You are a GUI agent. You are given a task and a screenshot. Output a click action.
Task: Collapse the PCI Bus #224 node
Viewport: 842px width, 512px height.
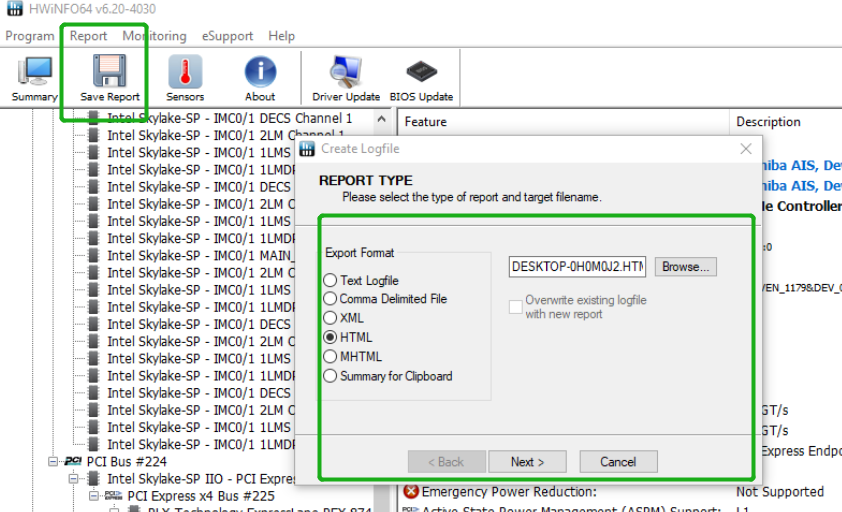[x=53, y=461]
